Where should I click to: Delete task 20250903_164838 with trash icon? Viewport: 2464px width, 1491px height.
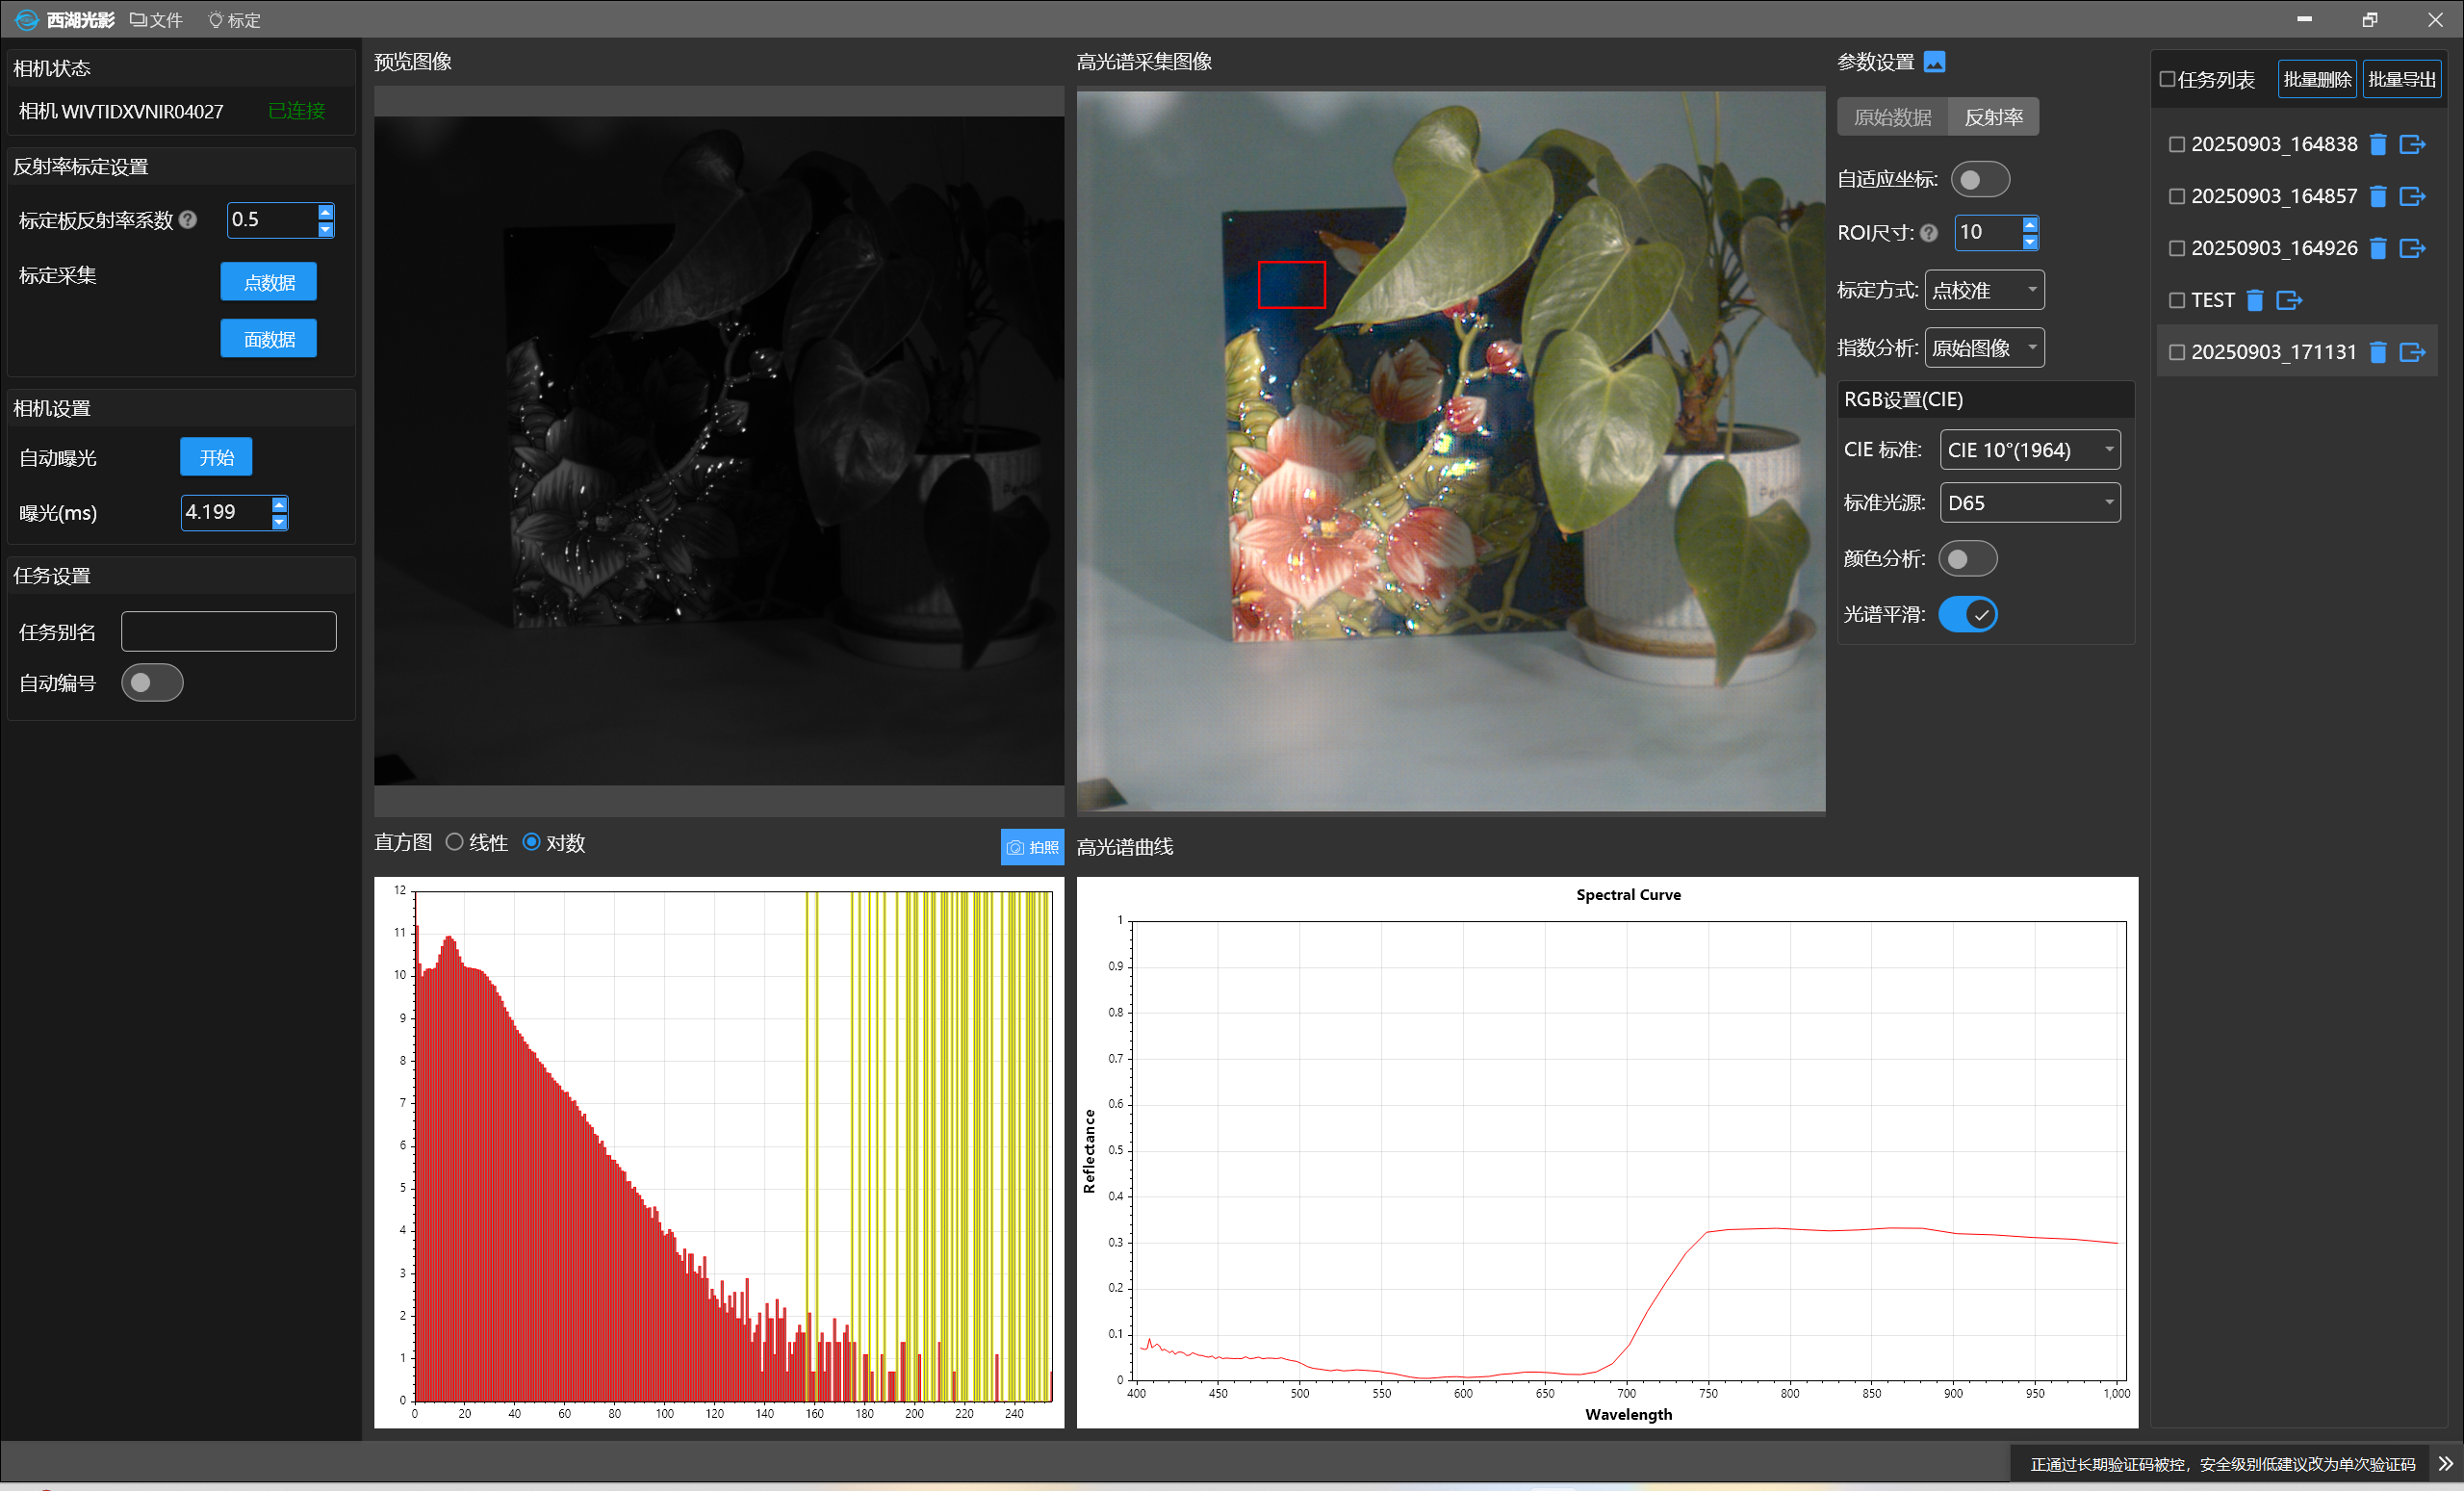2378,145
